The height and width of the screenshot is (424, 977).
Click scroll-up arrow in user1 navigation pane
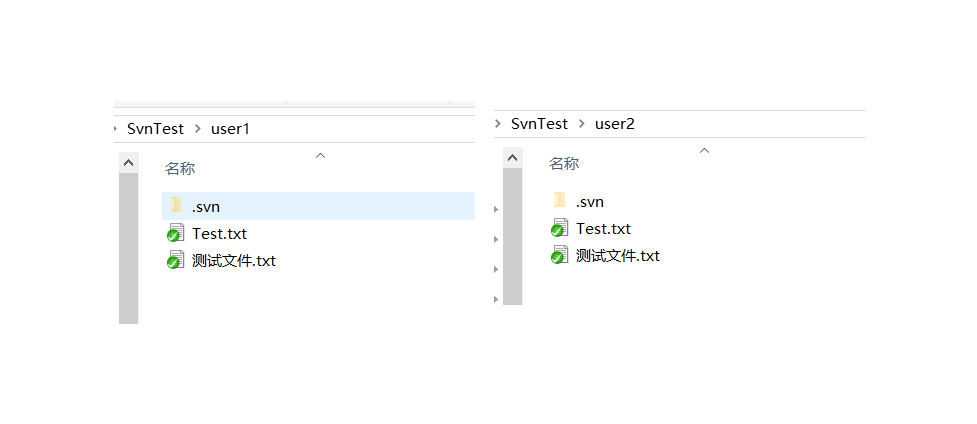(x=128, y=163)
